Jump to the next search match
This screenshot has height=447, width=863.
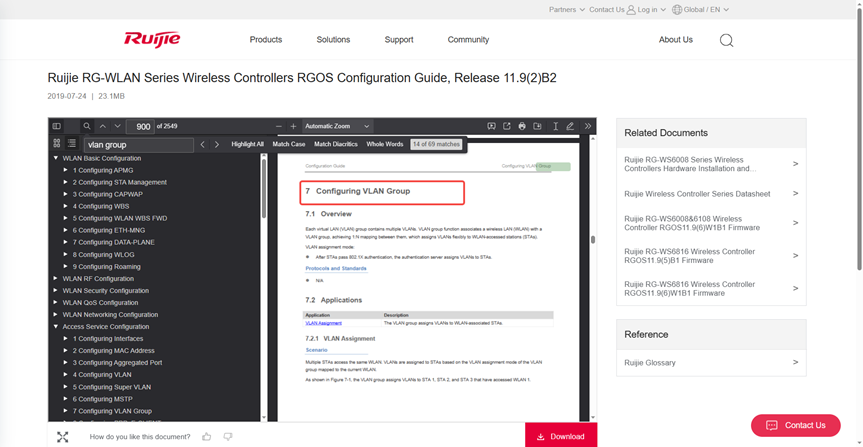(217, 144)
